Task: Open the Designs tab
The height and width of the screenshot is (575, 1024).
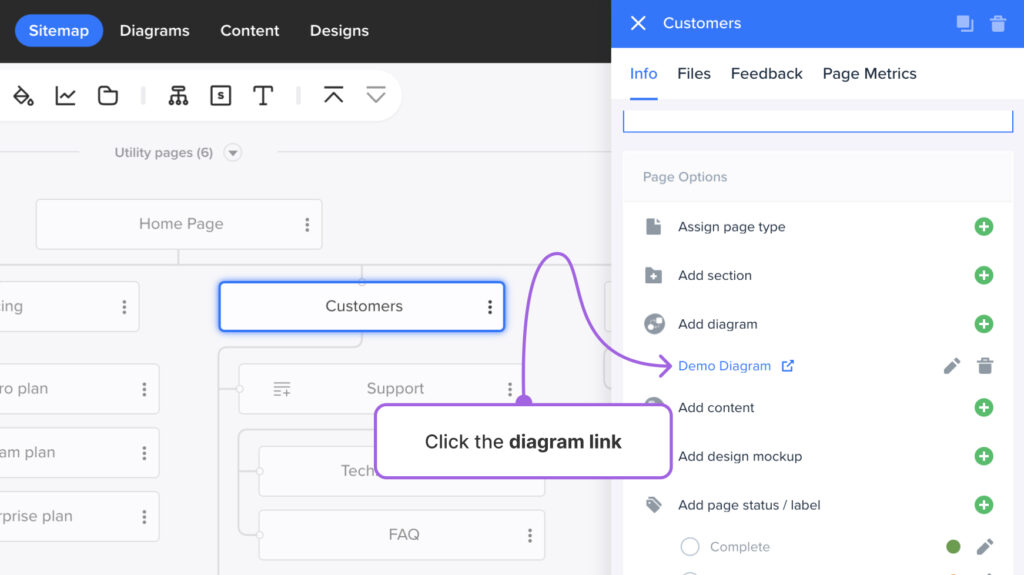Action: (x=339, y=31)
